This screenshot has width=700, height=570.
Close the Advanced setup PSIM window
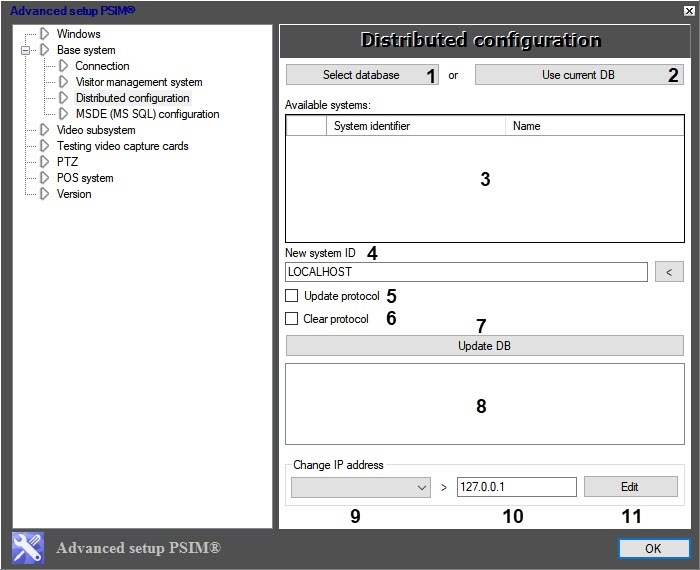coord(689,11)
